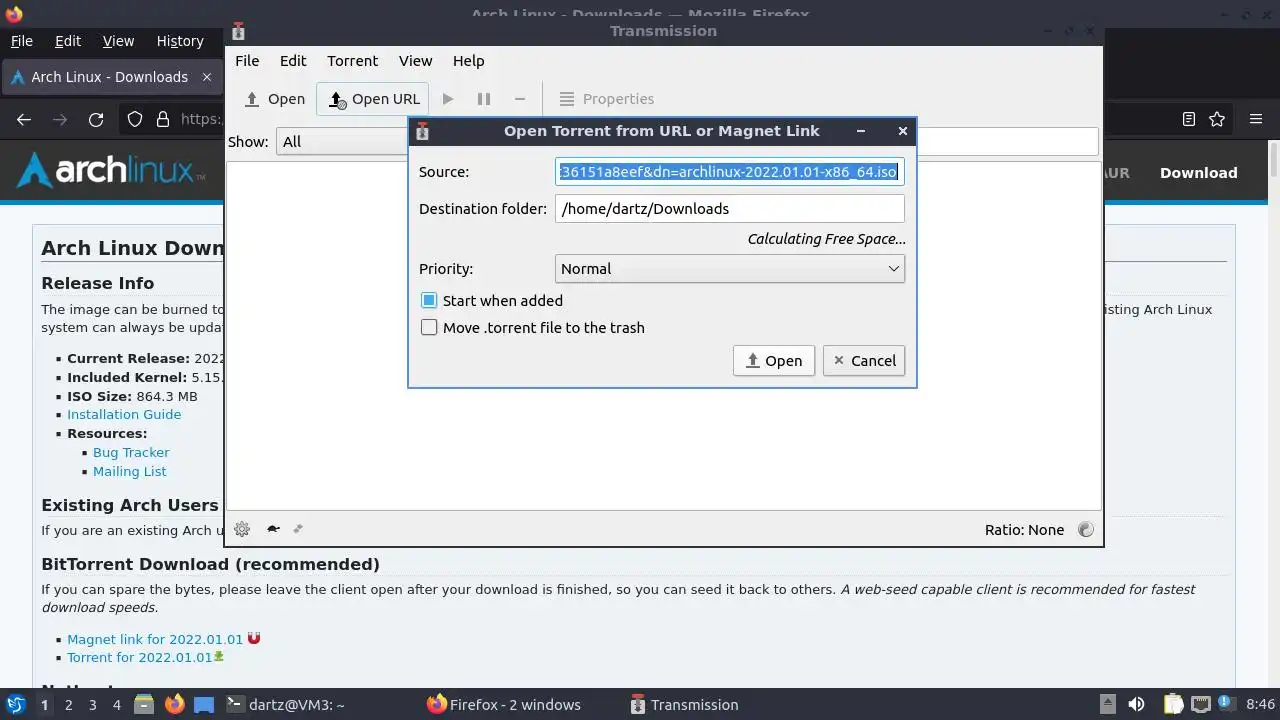Screen dimensions: 1280x720
Task: Click the dialog title bar Transmission icon
Action: (422, 131)
